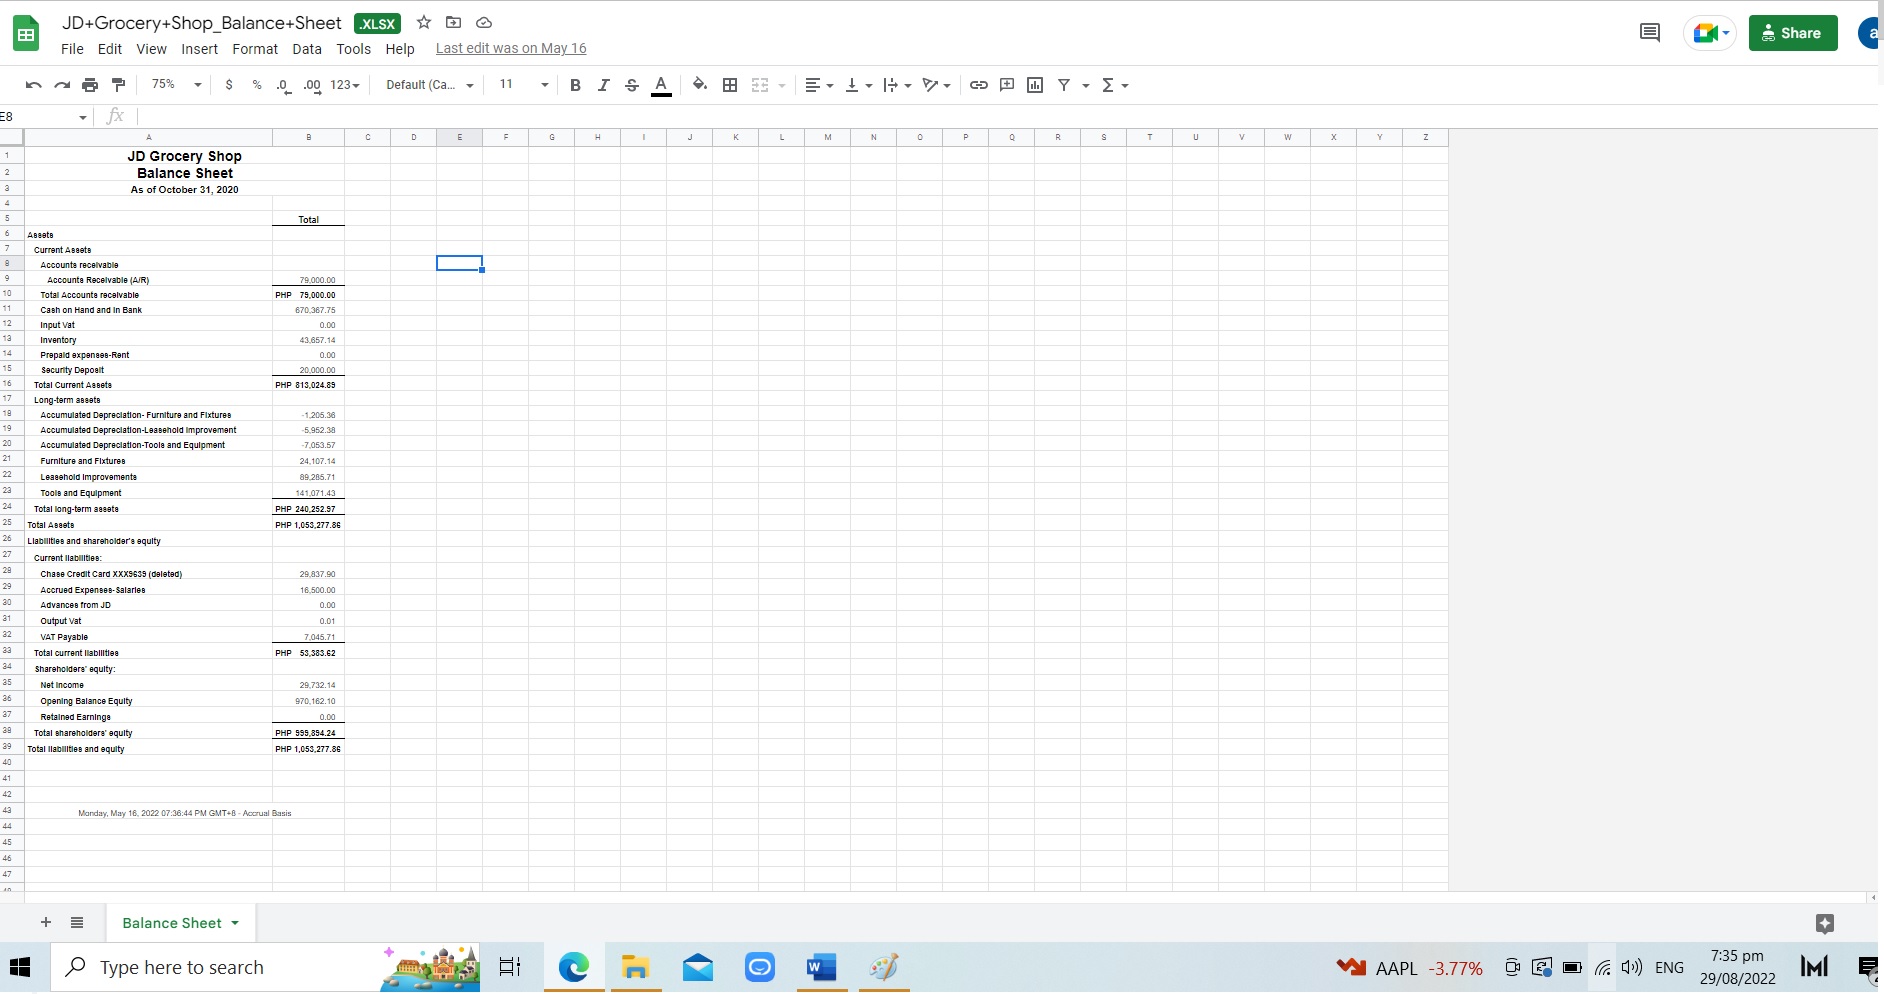
Task: Open the zoom 75% dropdown
Action: [x=176, y=85]
